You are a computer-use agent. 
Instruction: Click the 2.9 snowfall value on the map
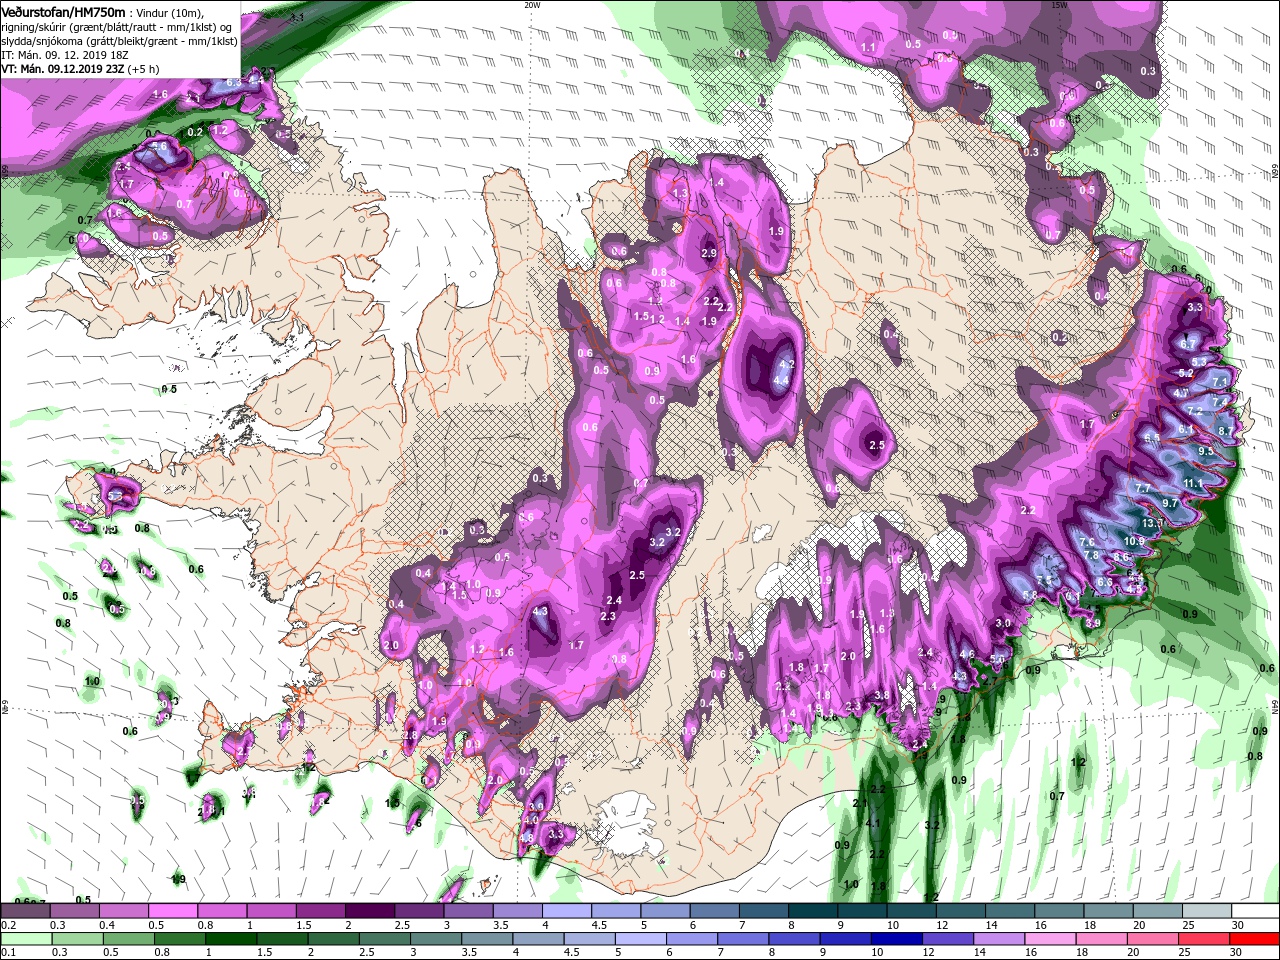tap(709, 254)
